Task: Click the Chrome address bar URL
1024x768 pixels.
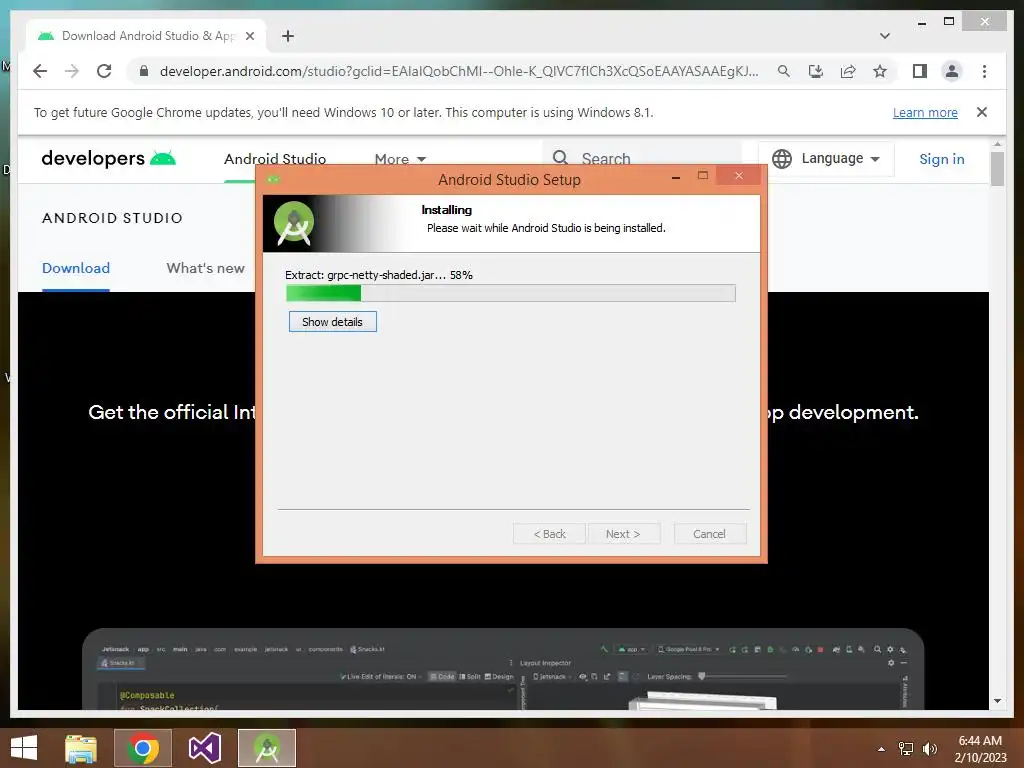Action: coord(459,71)
